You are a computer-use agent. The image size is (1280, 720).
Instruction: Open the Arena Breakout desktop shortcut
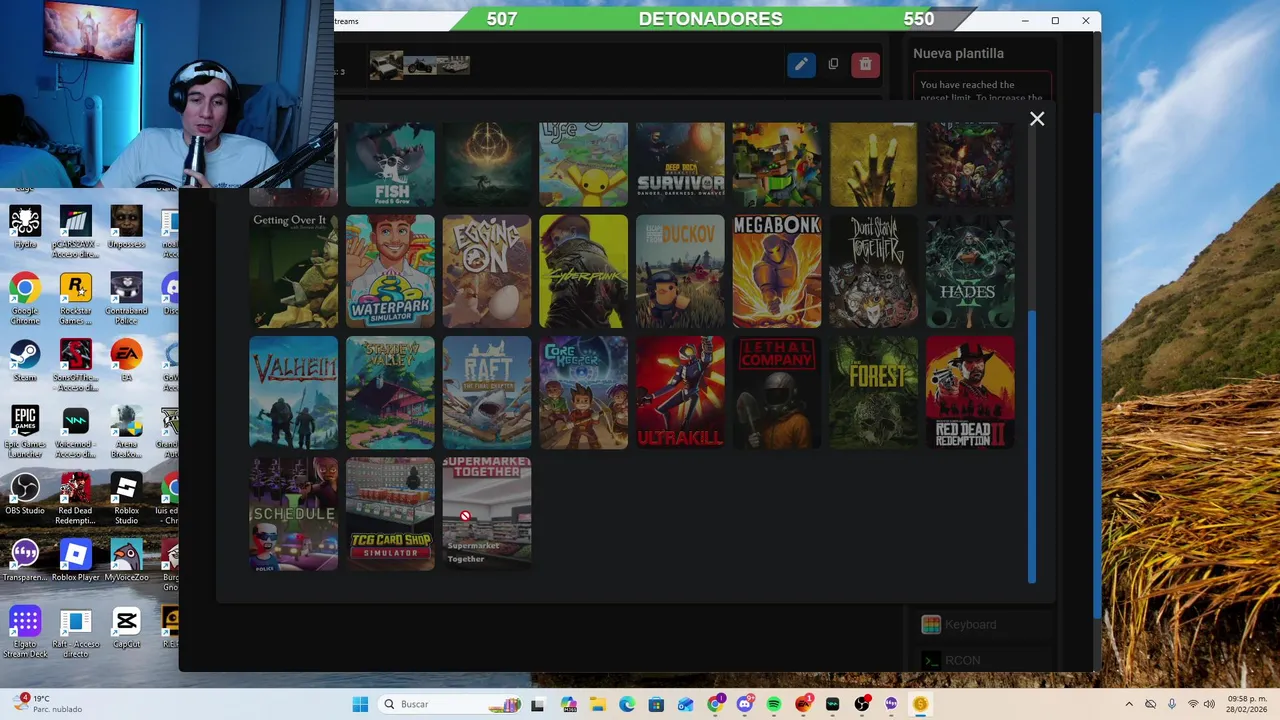coord(126,432)
